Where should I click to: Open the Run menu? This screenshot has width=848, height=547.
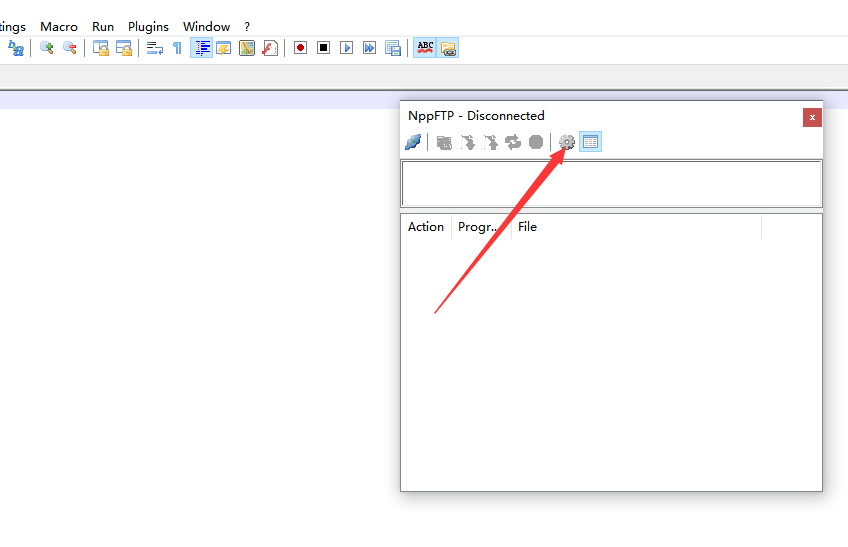coord(103,27)
